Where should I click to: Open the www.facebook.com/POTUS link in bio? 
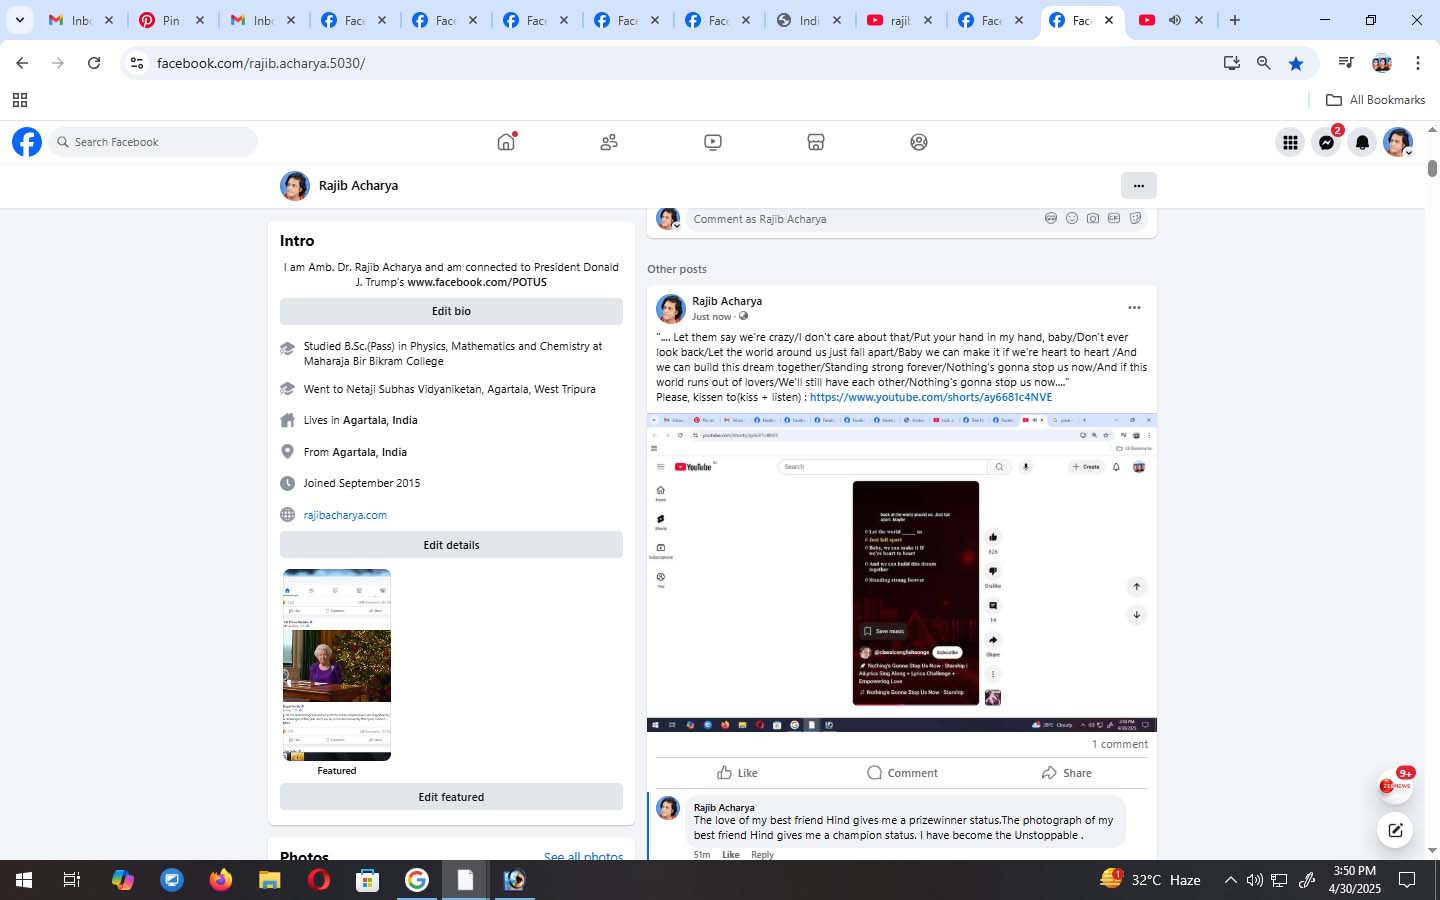click(477, 282)
